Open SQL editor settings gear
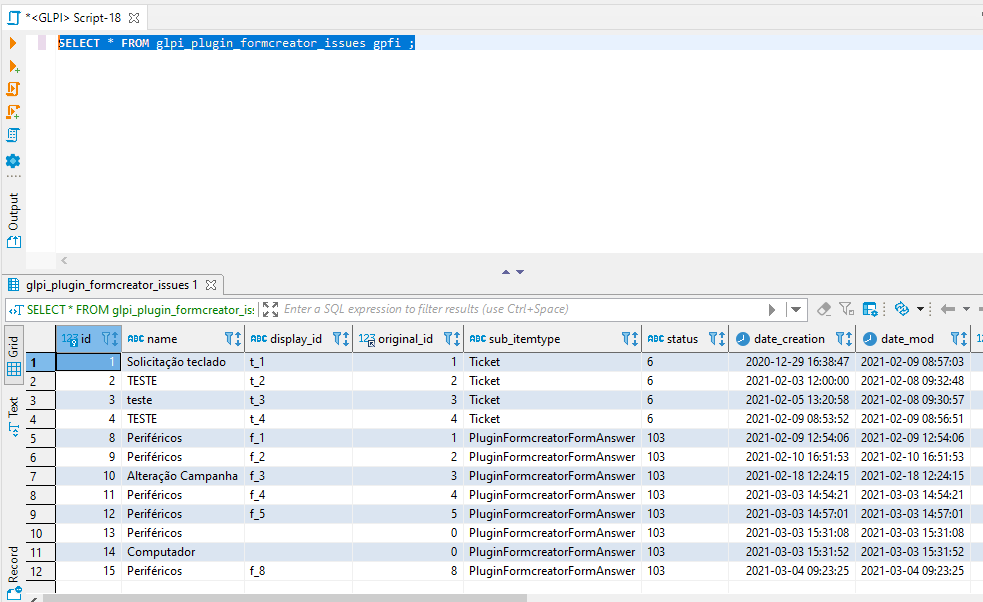Image resolution: width=983 pixels, height=602 pixels. pos(12,160)
